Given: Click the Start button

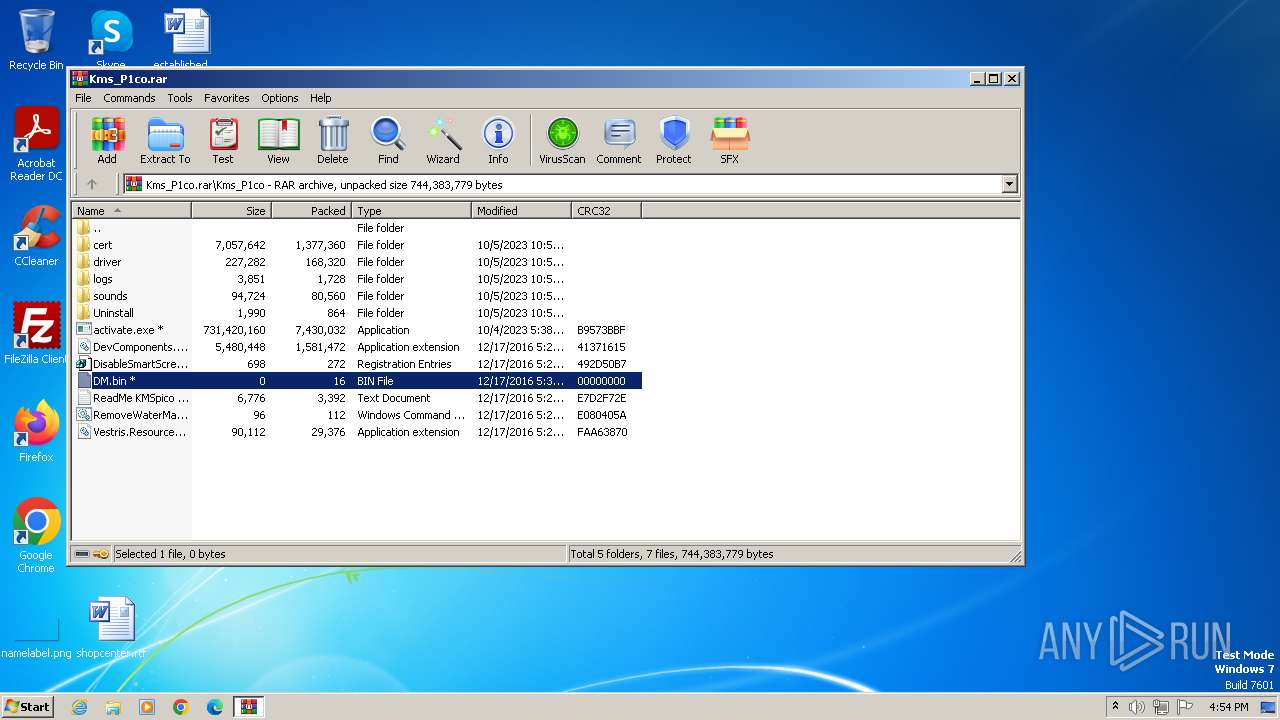Looking at the screenshot, I should point(28,707).
